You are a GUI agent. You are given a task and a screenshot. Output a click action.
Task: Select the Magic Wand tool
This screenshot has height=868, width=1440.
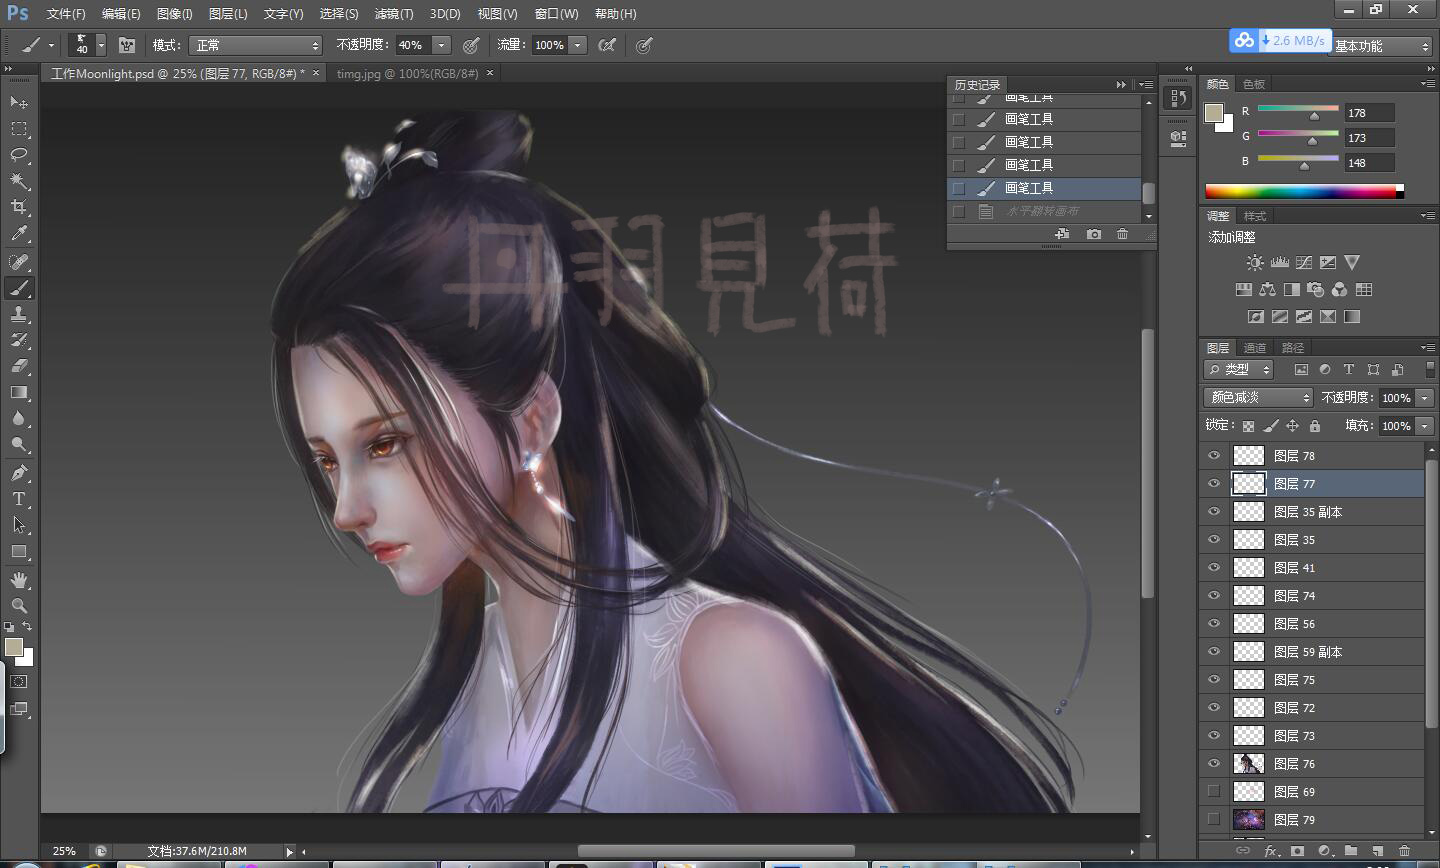coord(19,181)
